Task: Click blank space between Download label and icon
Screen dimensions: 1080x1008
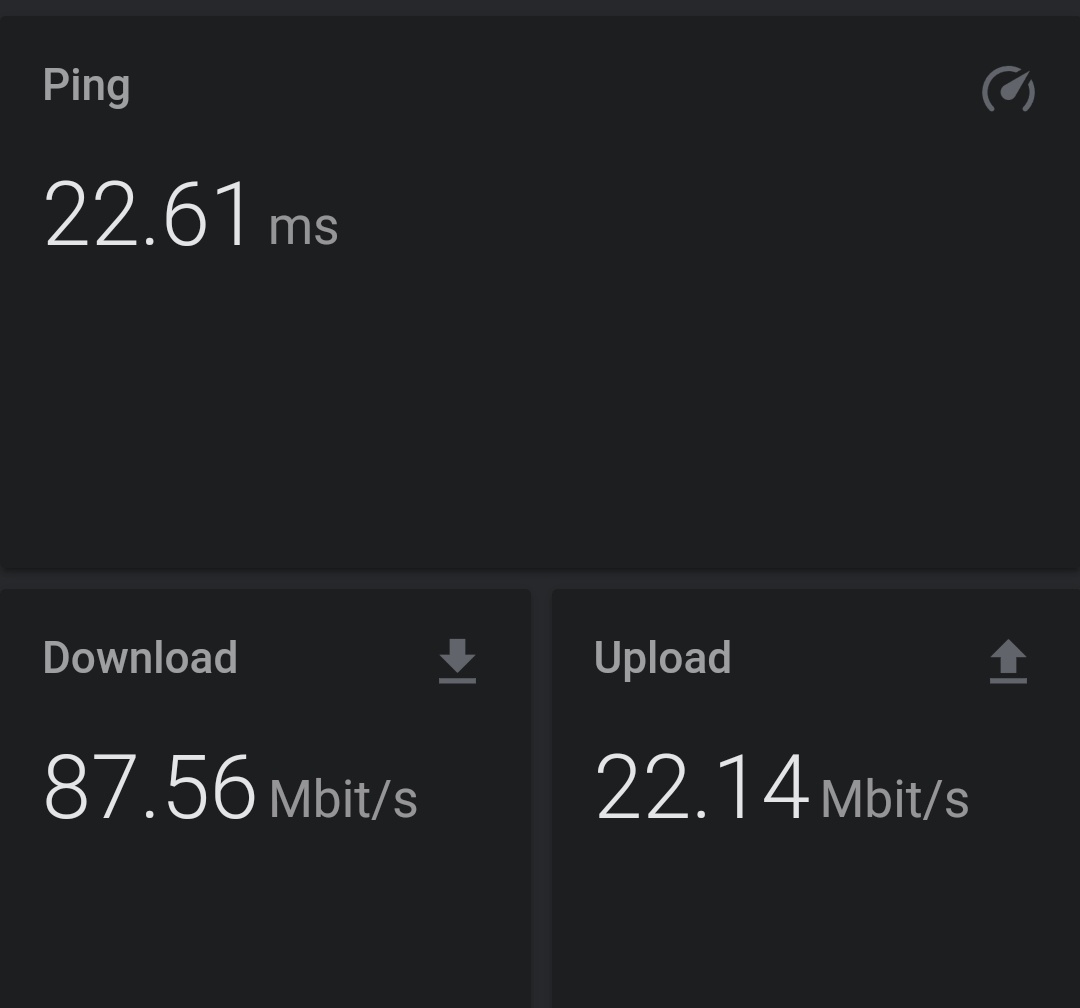Action: point(338,659)
